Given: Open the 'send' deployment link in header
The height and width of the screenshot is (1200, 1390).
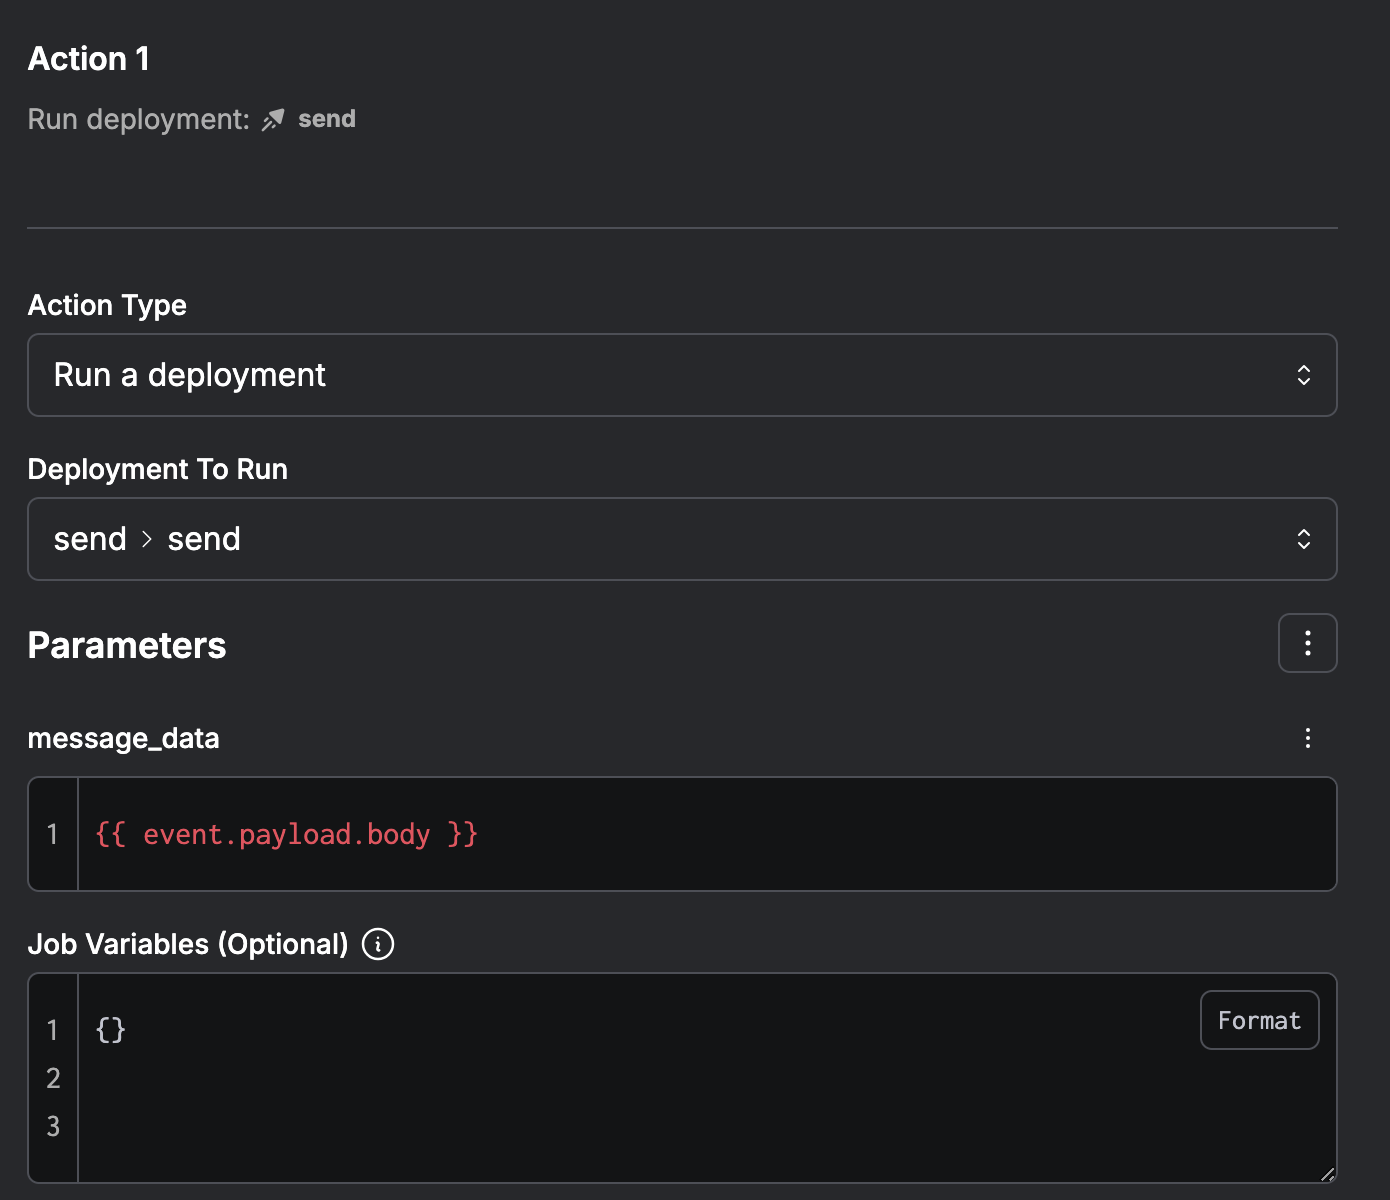Looking at the screenshot, I should [x=326, y=119].
